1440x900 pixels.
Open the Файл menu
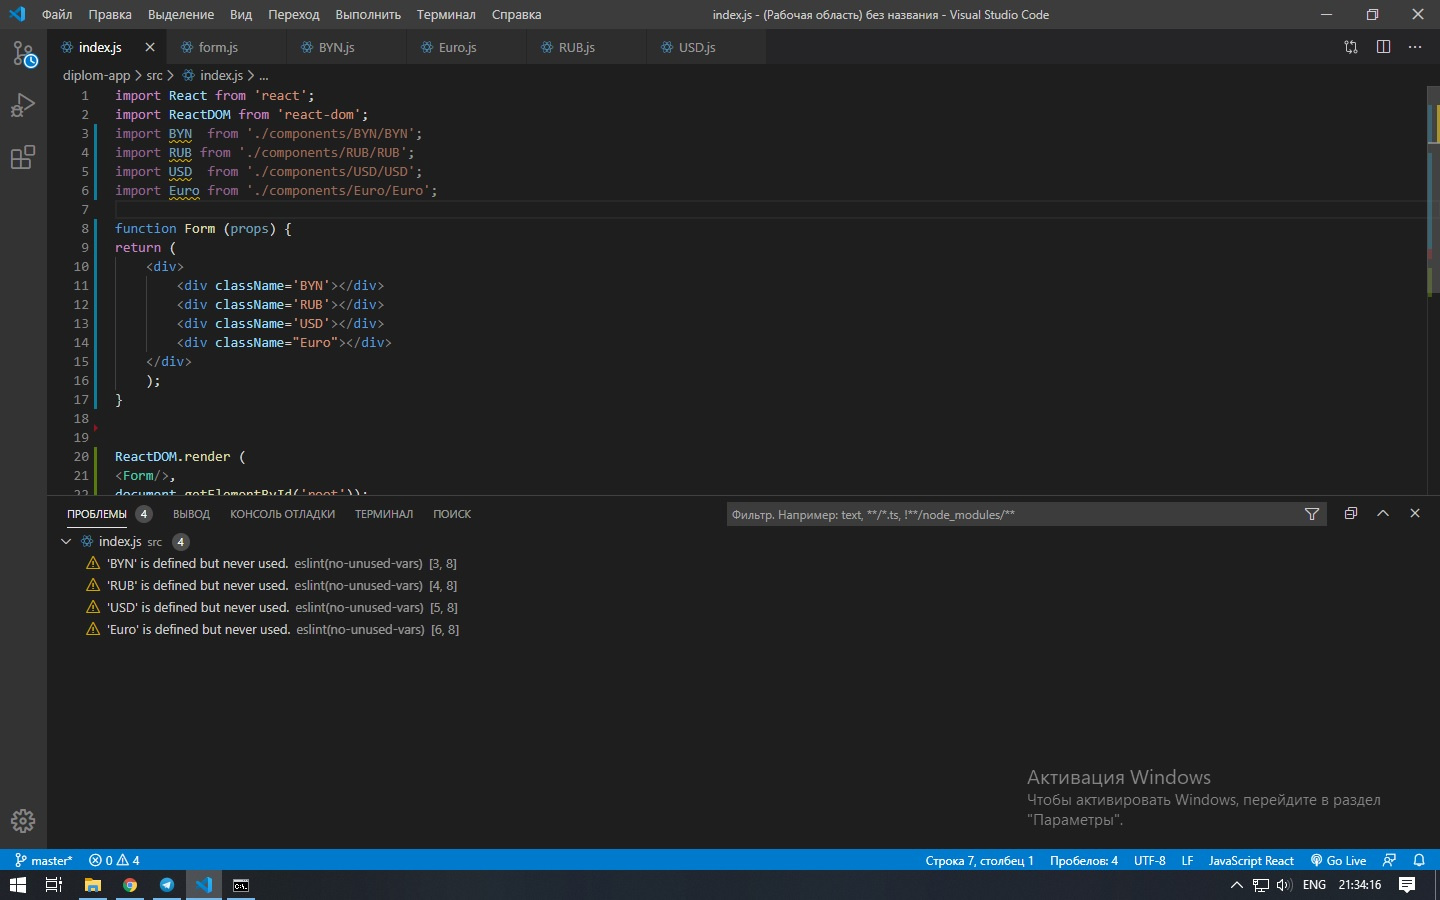click(57, 14)
